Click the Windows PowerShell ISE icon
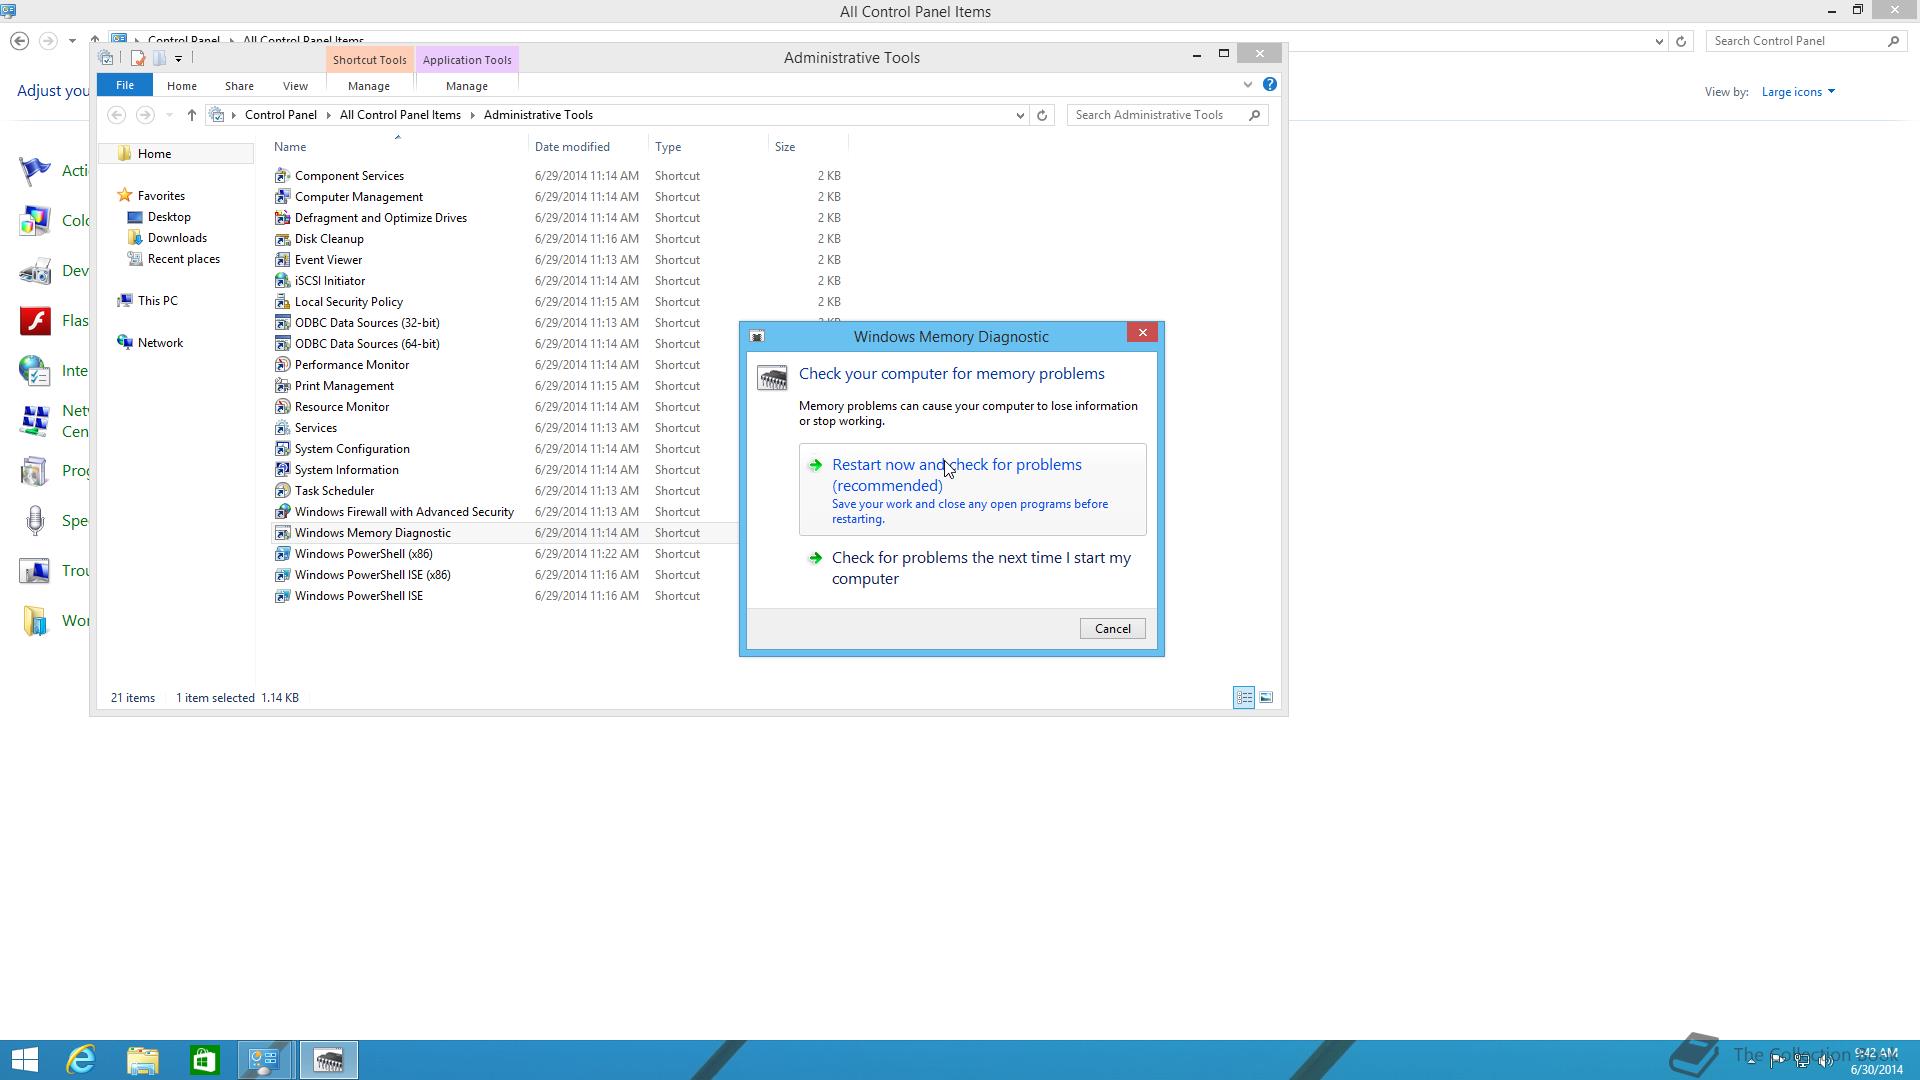1920x1080 pixels. coord(282,596)
